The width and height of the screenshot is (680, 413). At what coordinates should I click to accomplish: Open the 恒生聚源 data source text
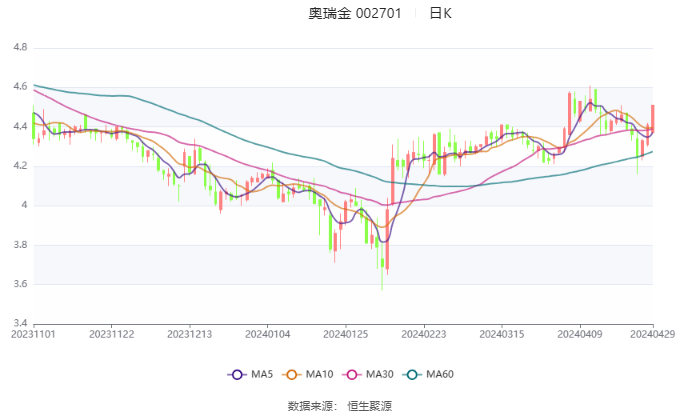[x=368, y=405]
